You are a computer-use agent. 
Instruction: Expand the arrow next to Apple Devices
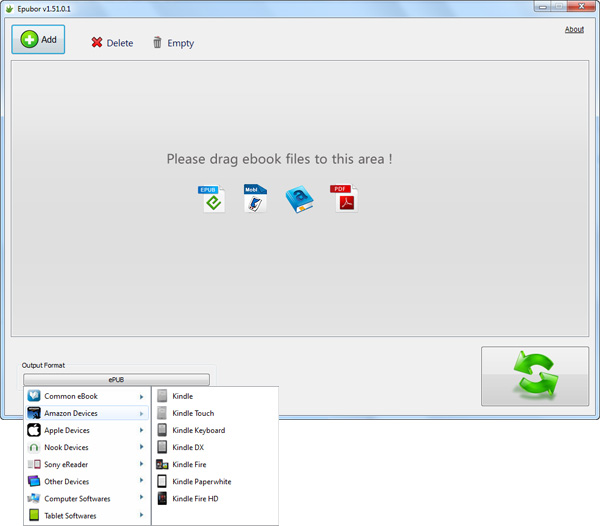(x=141, y=430)
